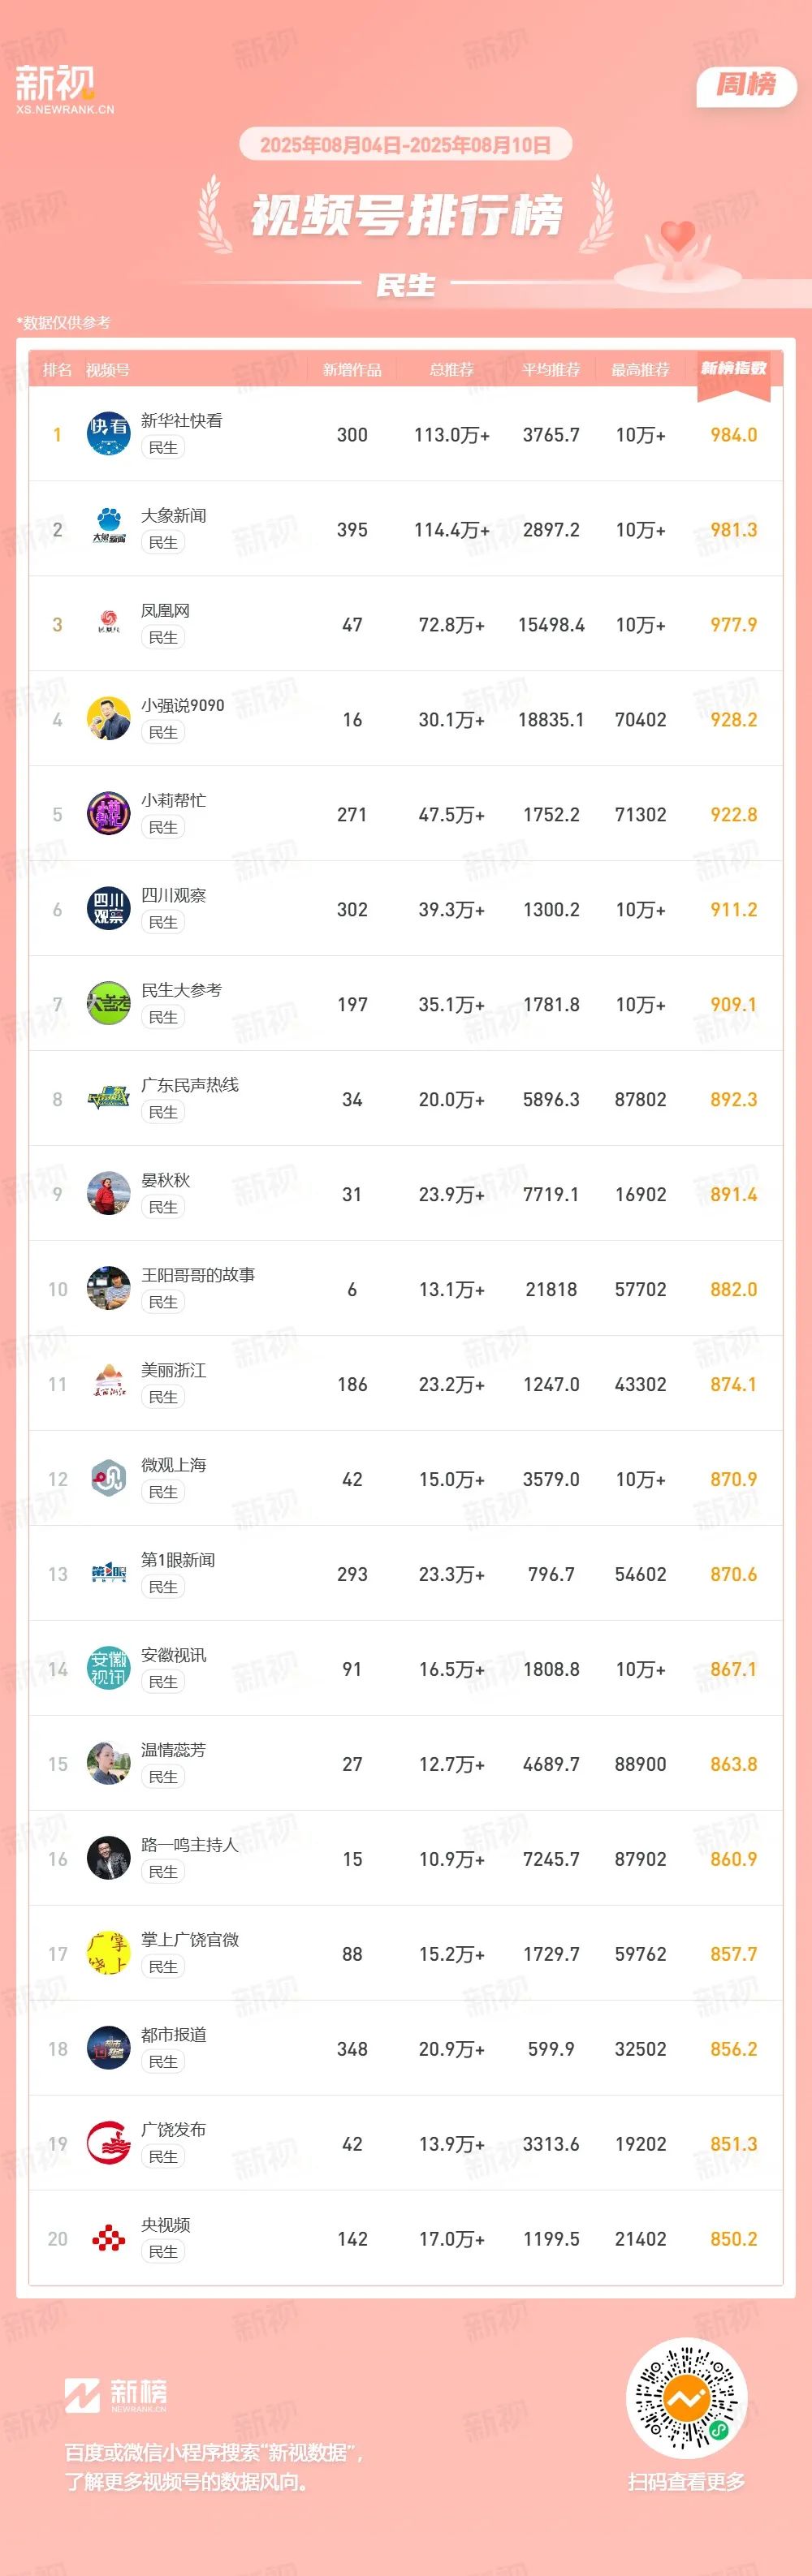The width and height of the screenshot is (812, 2576).
Task: Click the 最高推荐 column header
Action: click(x=640, y=370)
